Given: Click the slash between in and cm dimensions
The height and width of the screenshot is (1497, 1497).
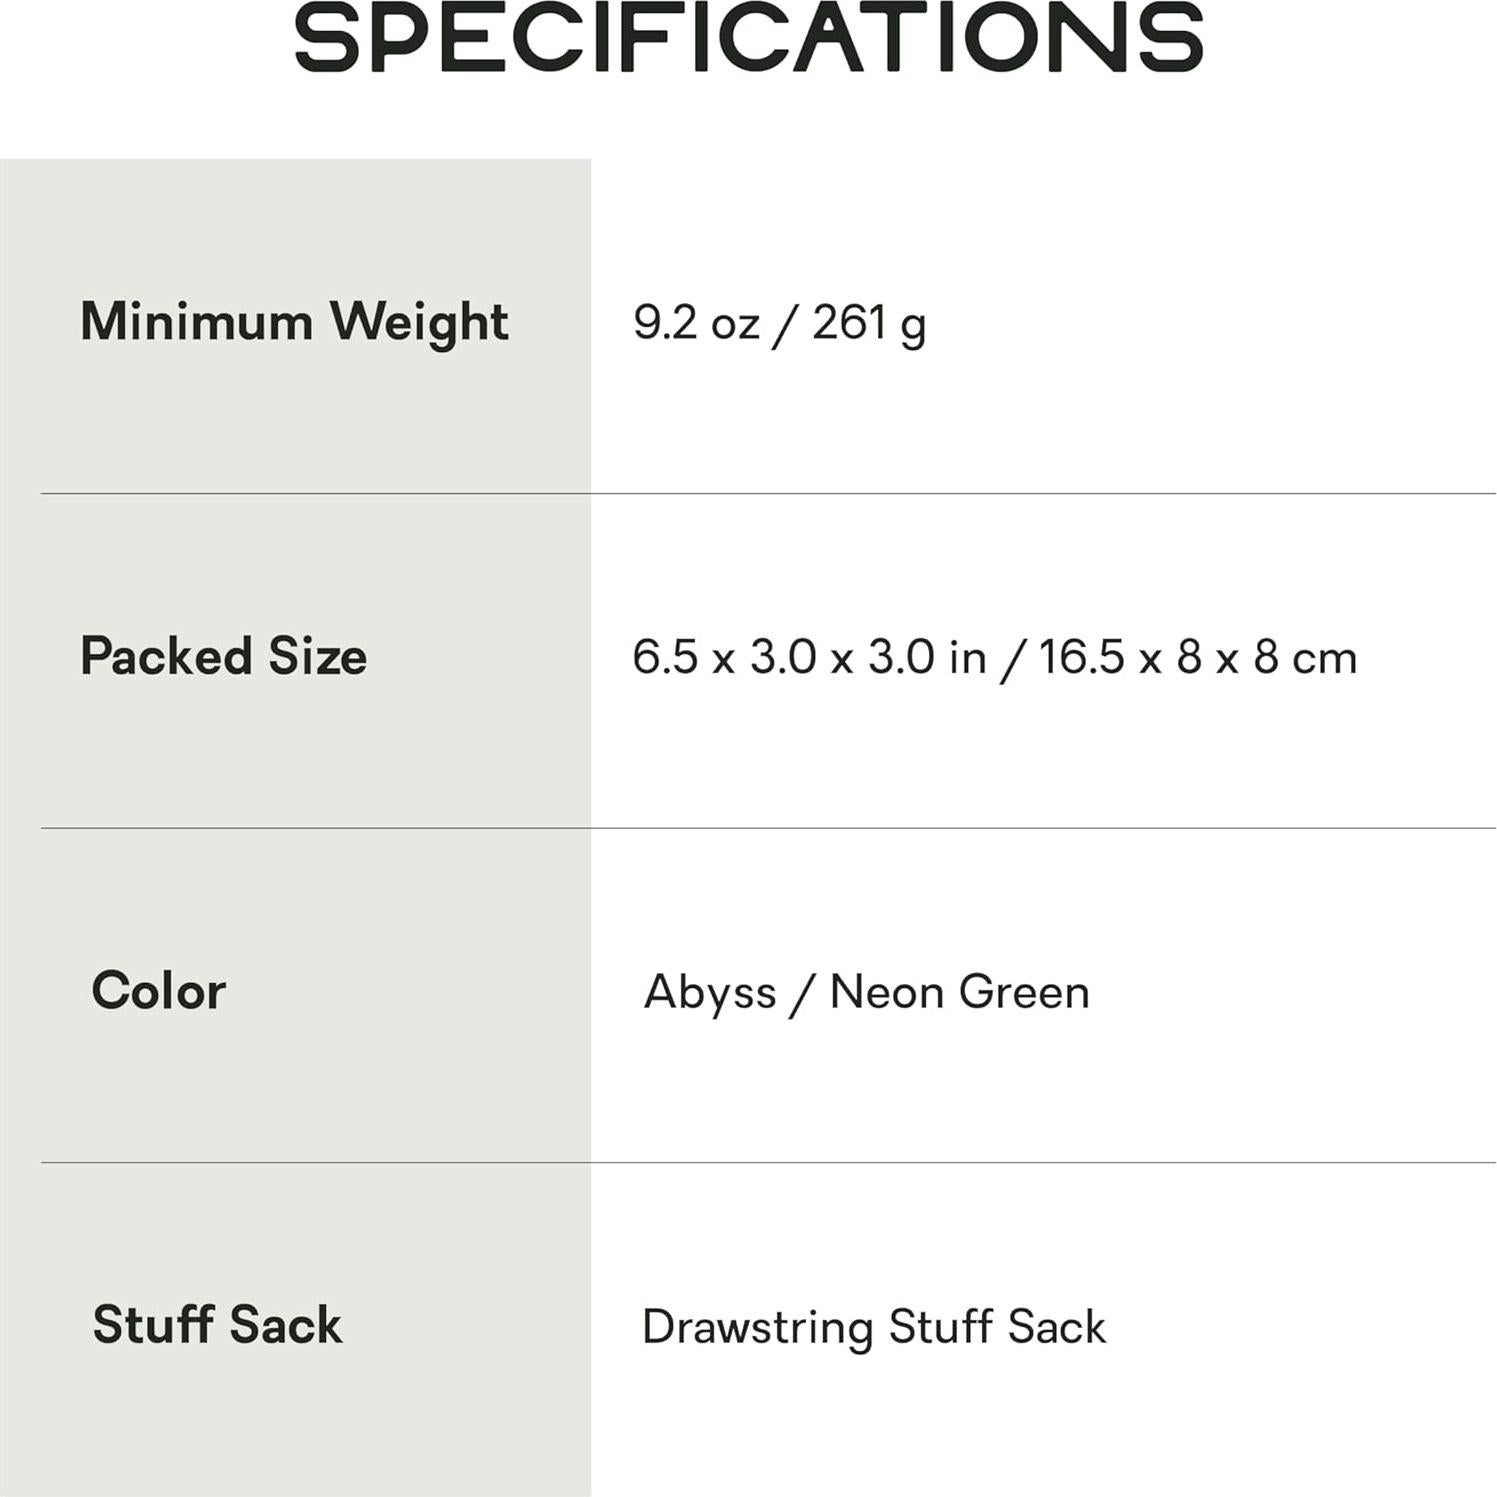Looking at the screenshot, I should 1012,659.
